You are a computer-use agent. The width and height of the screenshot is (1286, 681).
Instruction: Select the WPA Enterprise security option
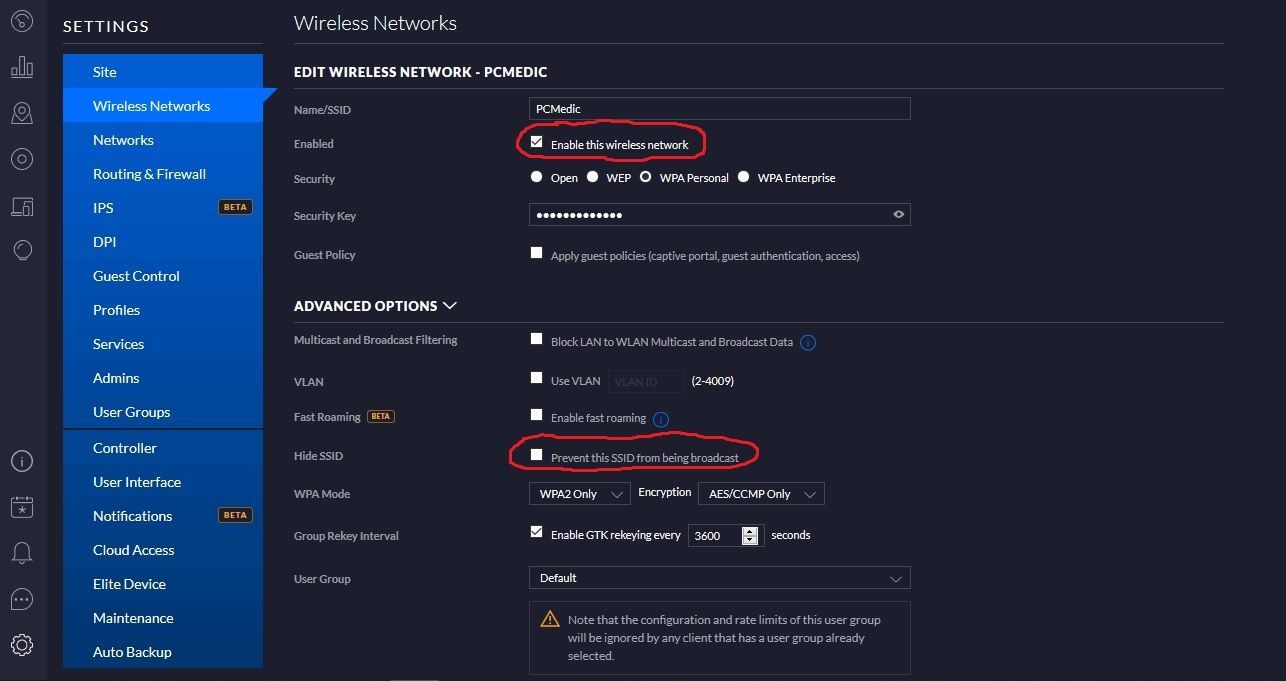(x=743, y=178)
